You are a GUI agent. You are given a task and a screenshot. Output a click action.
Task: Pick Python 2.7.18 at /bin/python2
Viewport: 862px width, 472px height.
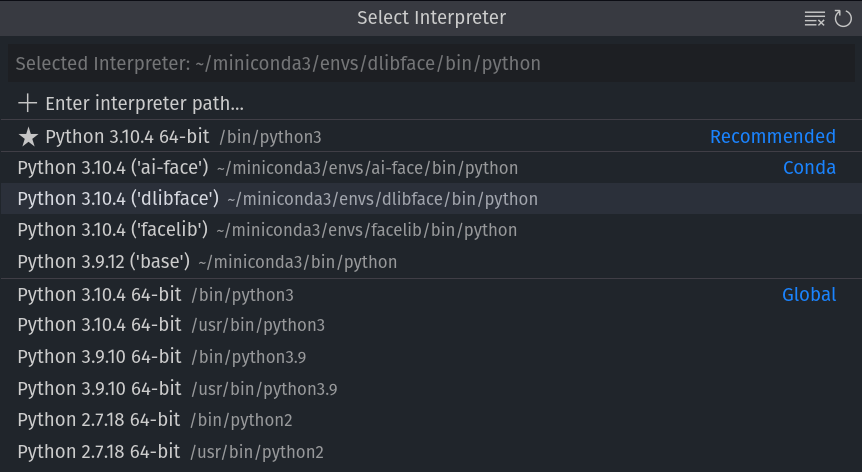coord(155,420)
